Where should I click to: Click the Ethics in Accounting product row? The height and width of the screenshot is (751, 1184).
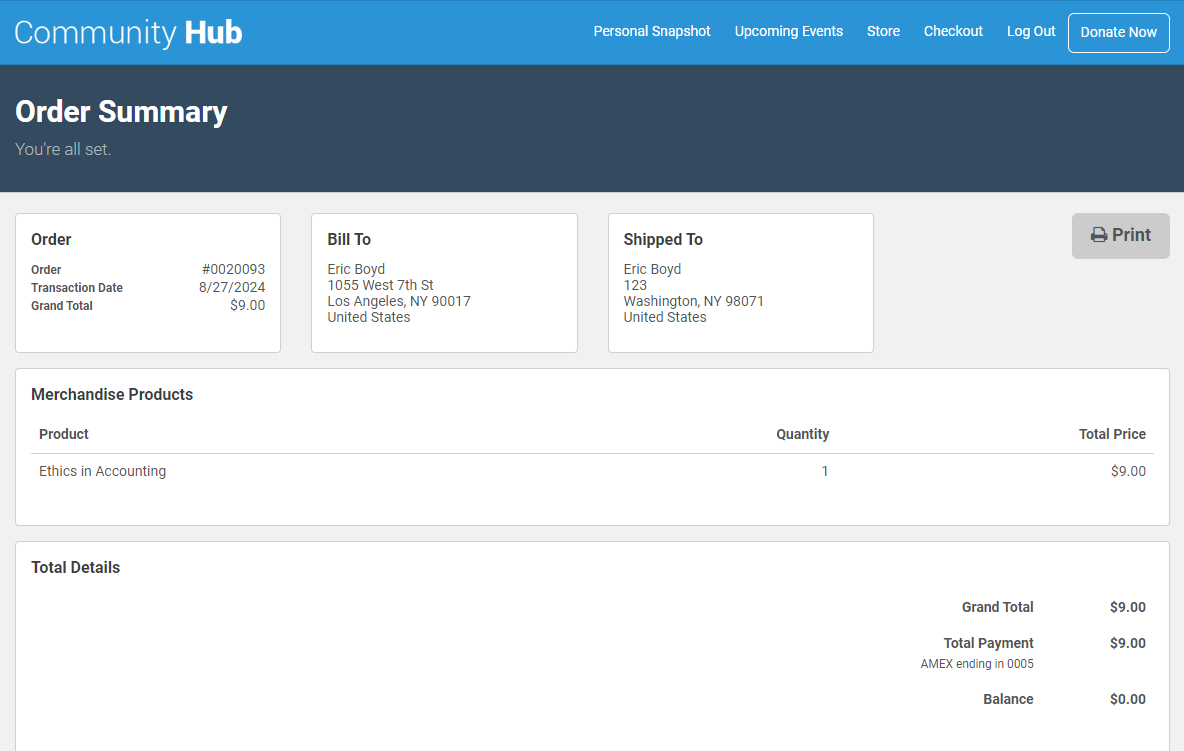[102, 471]
